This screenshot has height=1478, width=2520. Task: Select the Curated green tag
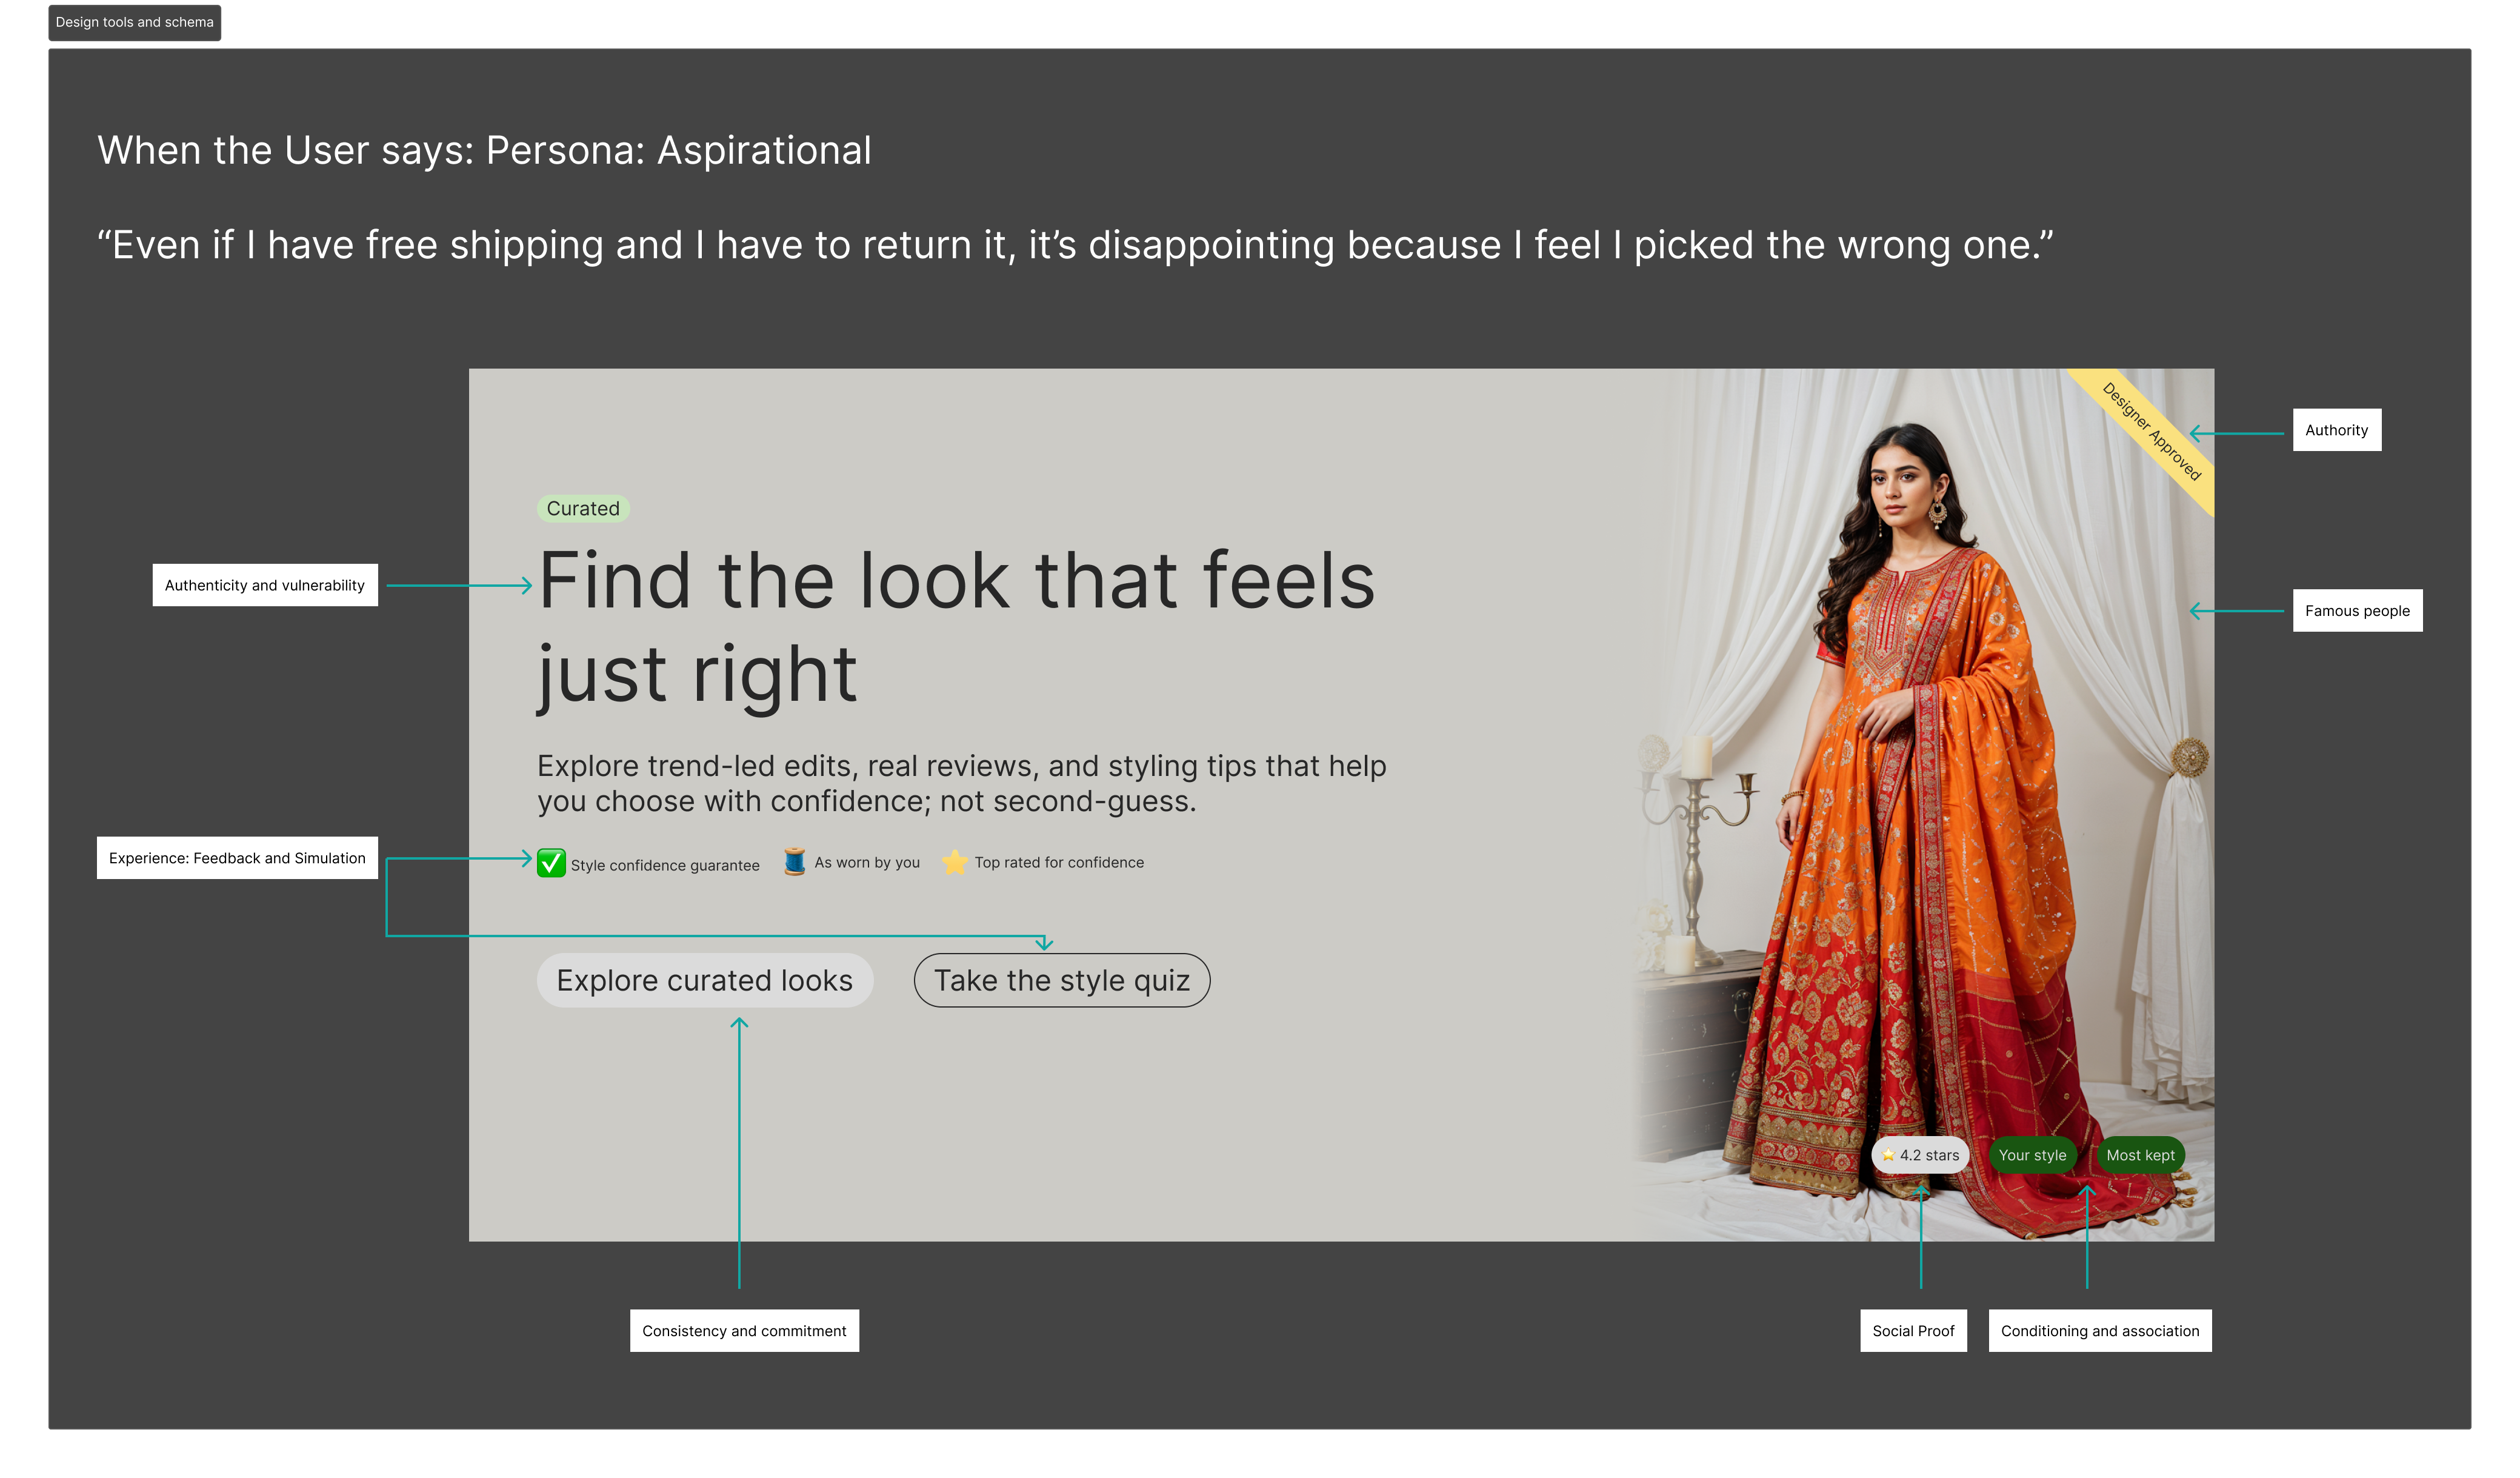coord(583,508)
